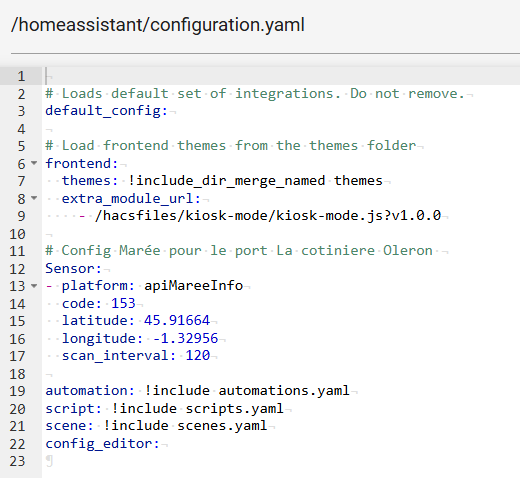The image size is (520, 478).
Task: Click the scan_interval value 120
Action: point(198,355)
